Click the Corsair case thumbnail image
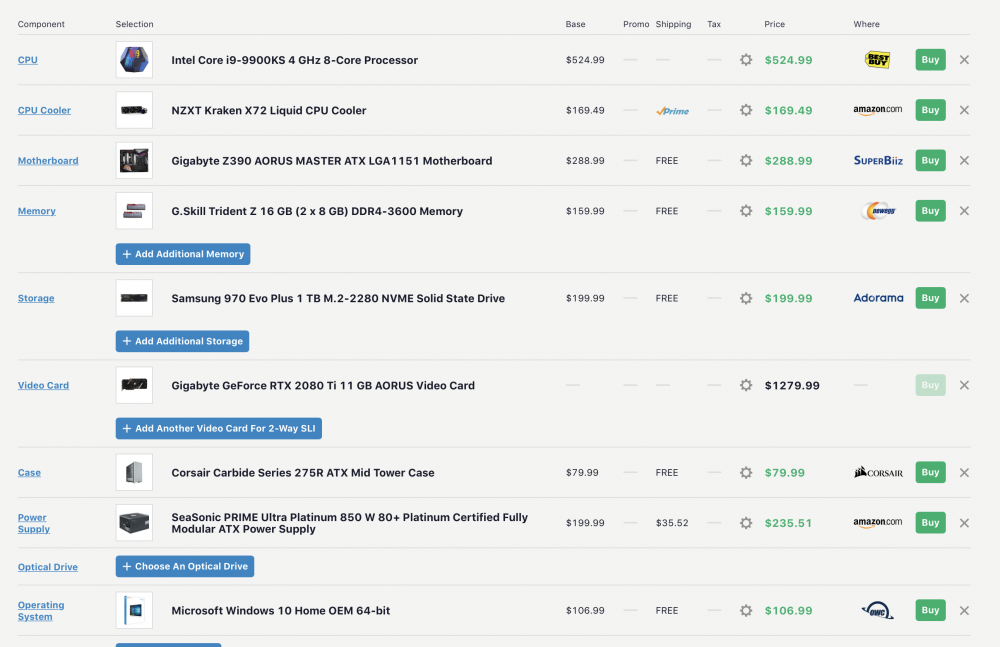The width and height of the screenshot is (1000, 647). point(134,472)
